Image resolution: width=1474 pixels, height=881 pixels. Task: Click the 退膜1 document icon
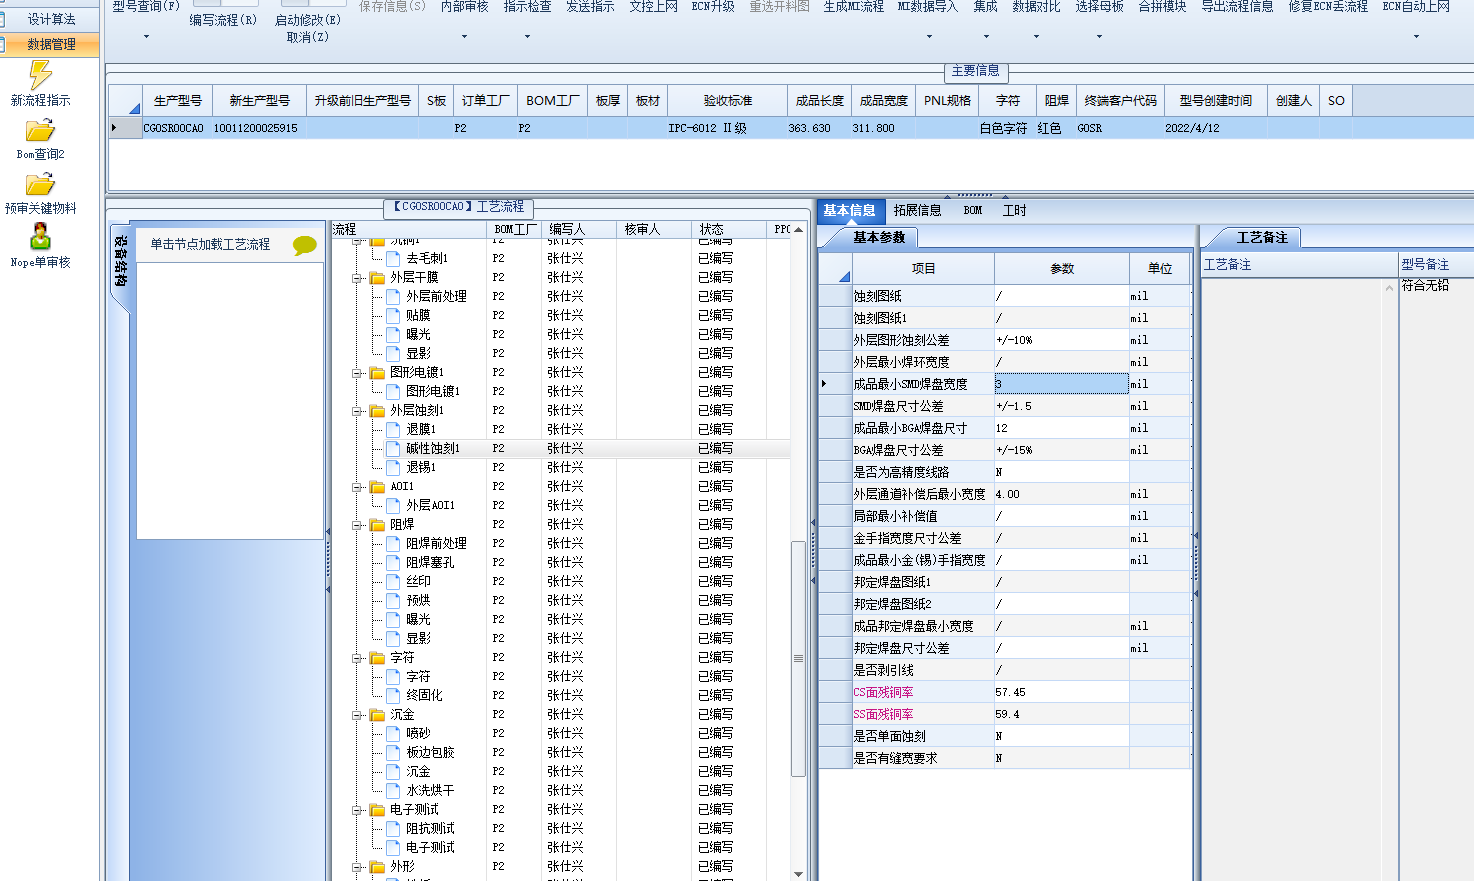coord(393,429)
